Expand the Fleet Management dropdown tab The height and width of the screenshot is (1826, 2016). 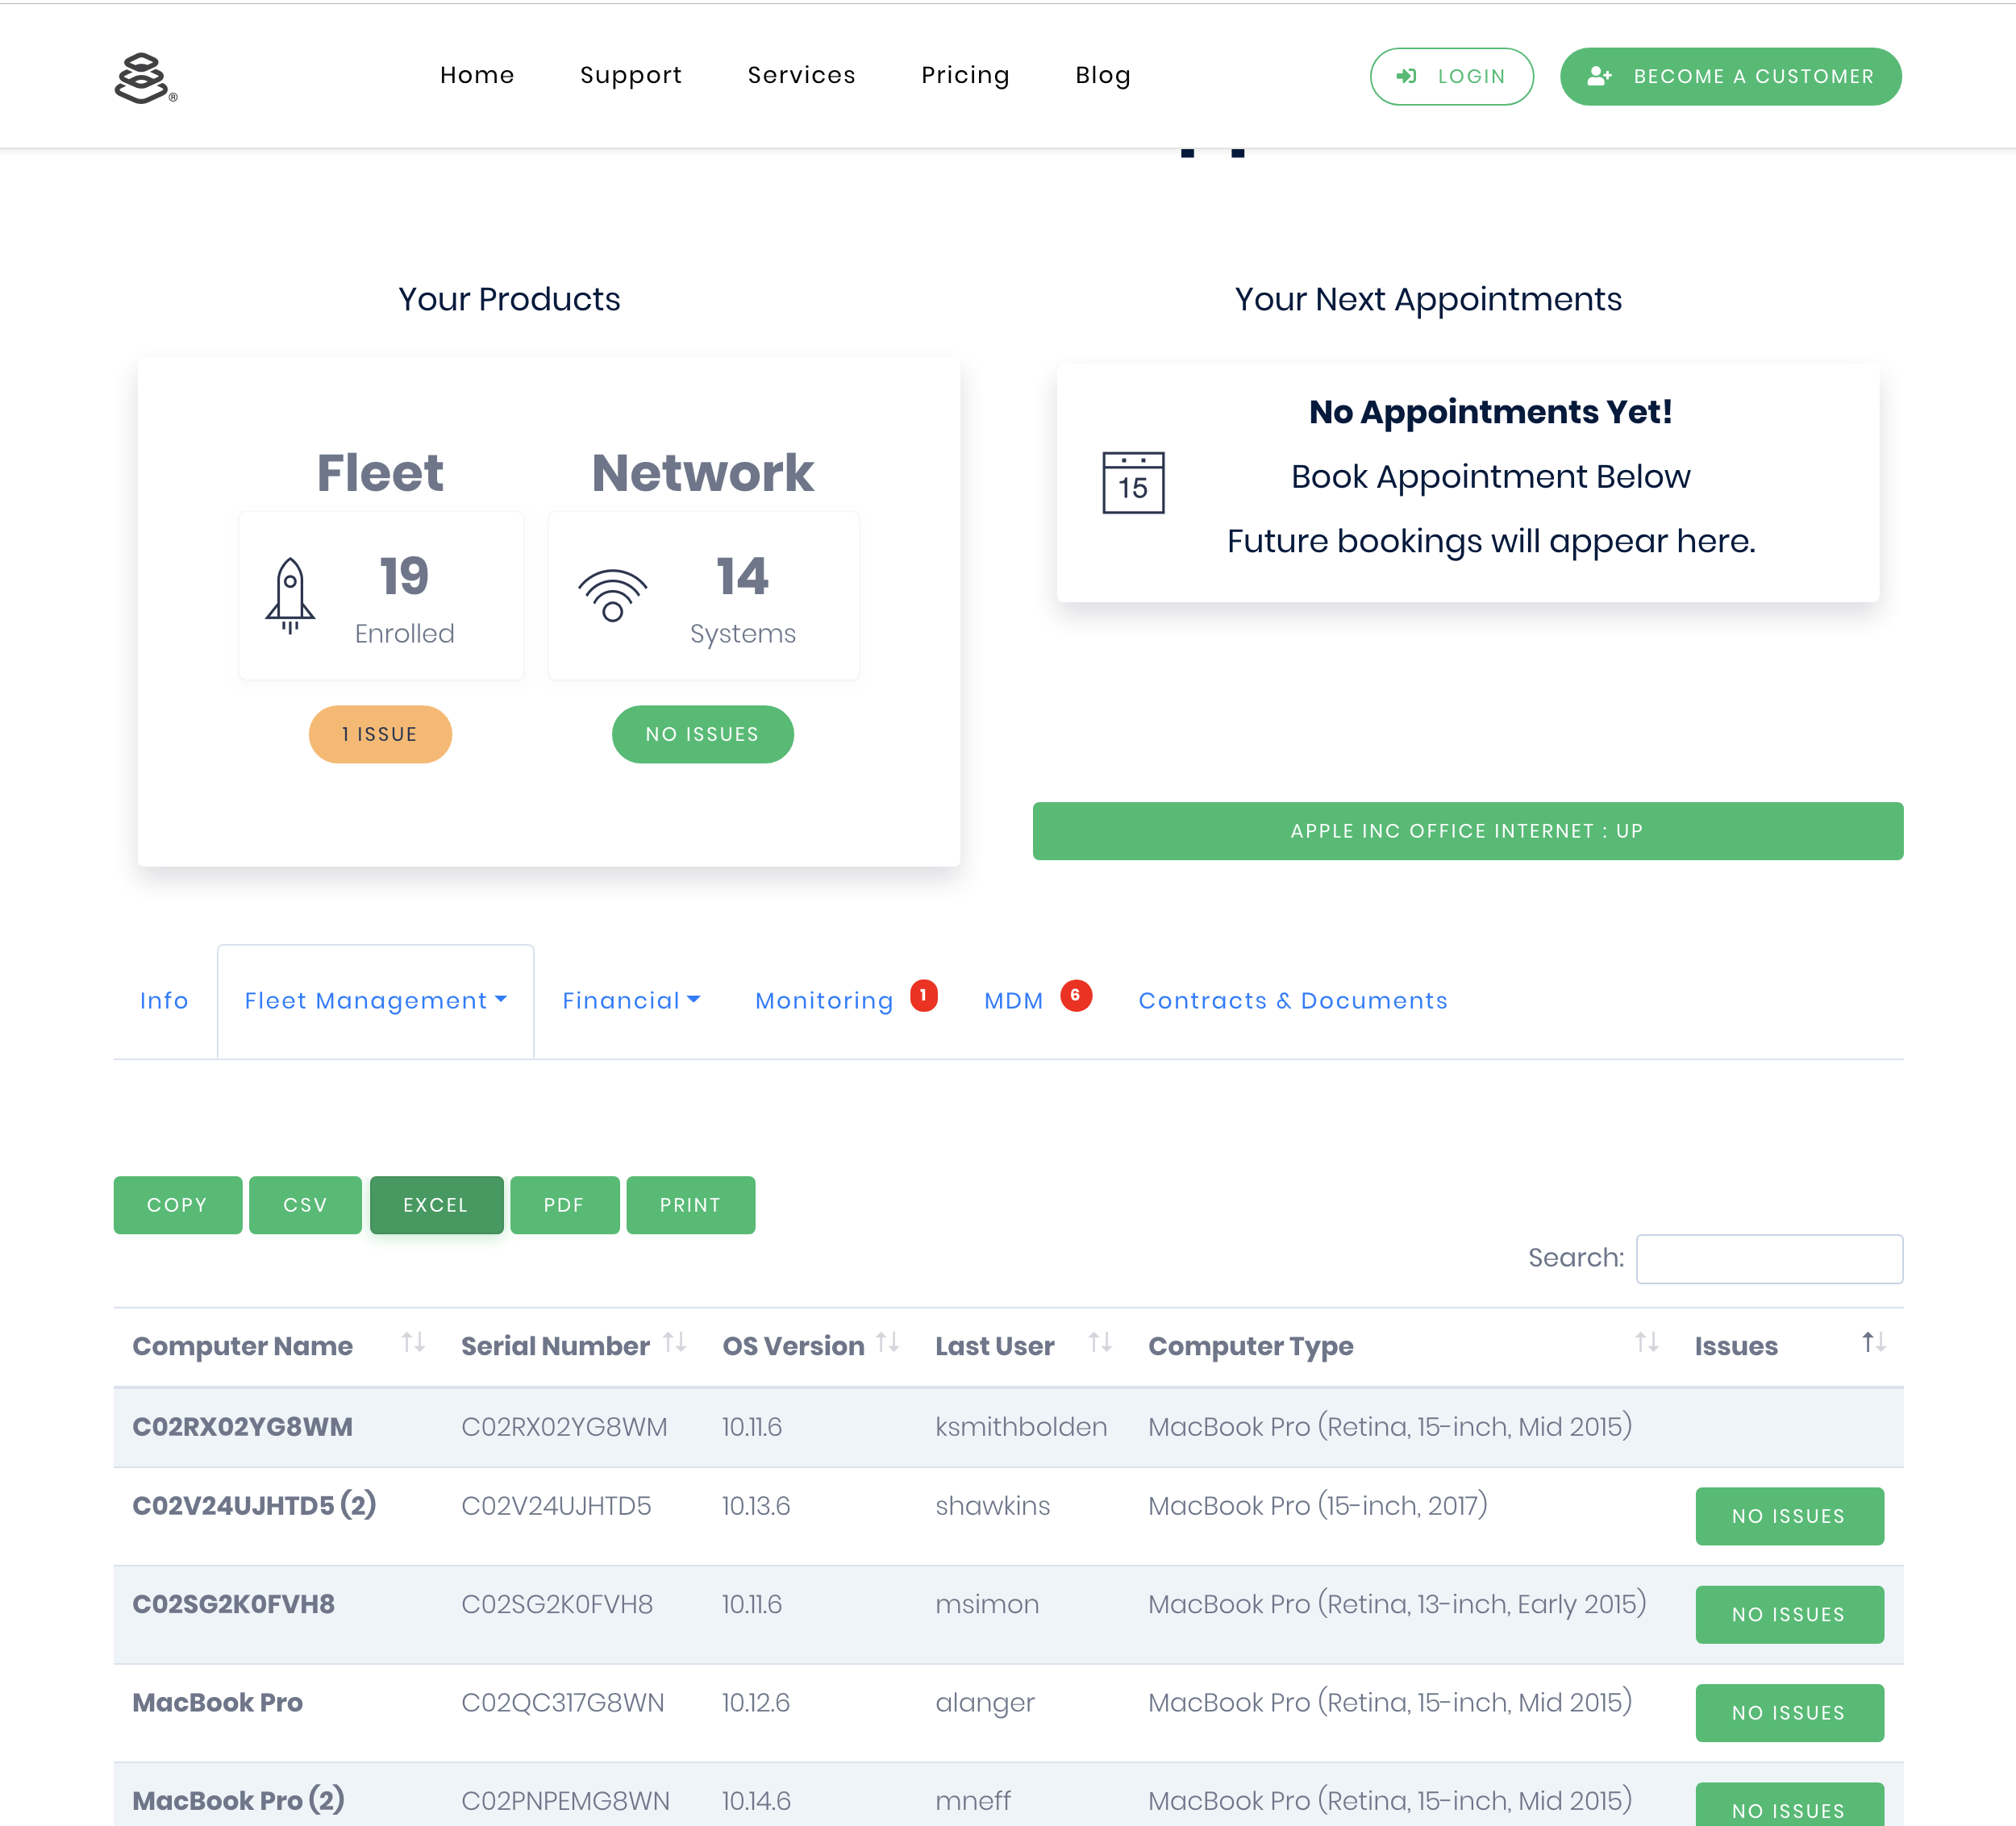376,1000
